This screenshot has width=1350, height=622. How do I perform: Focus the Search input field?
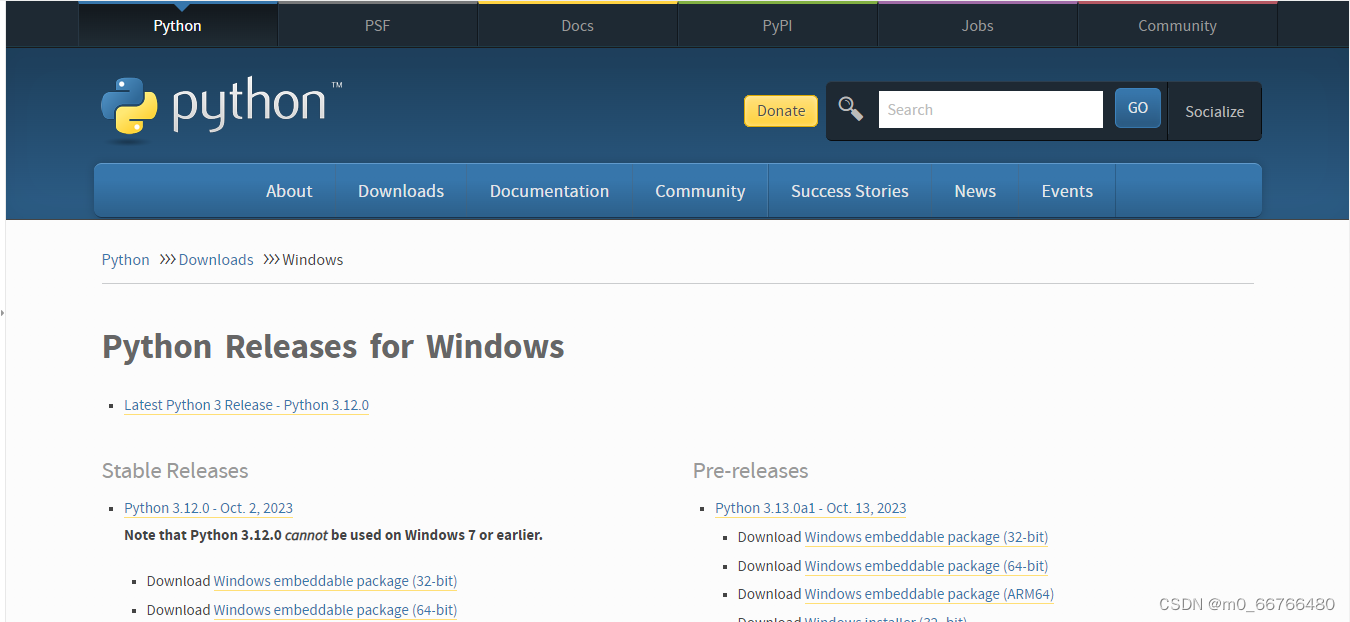990,110
